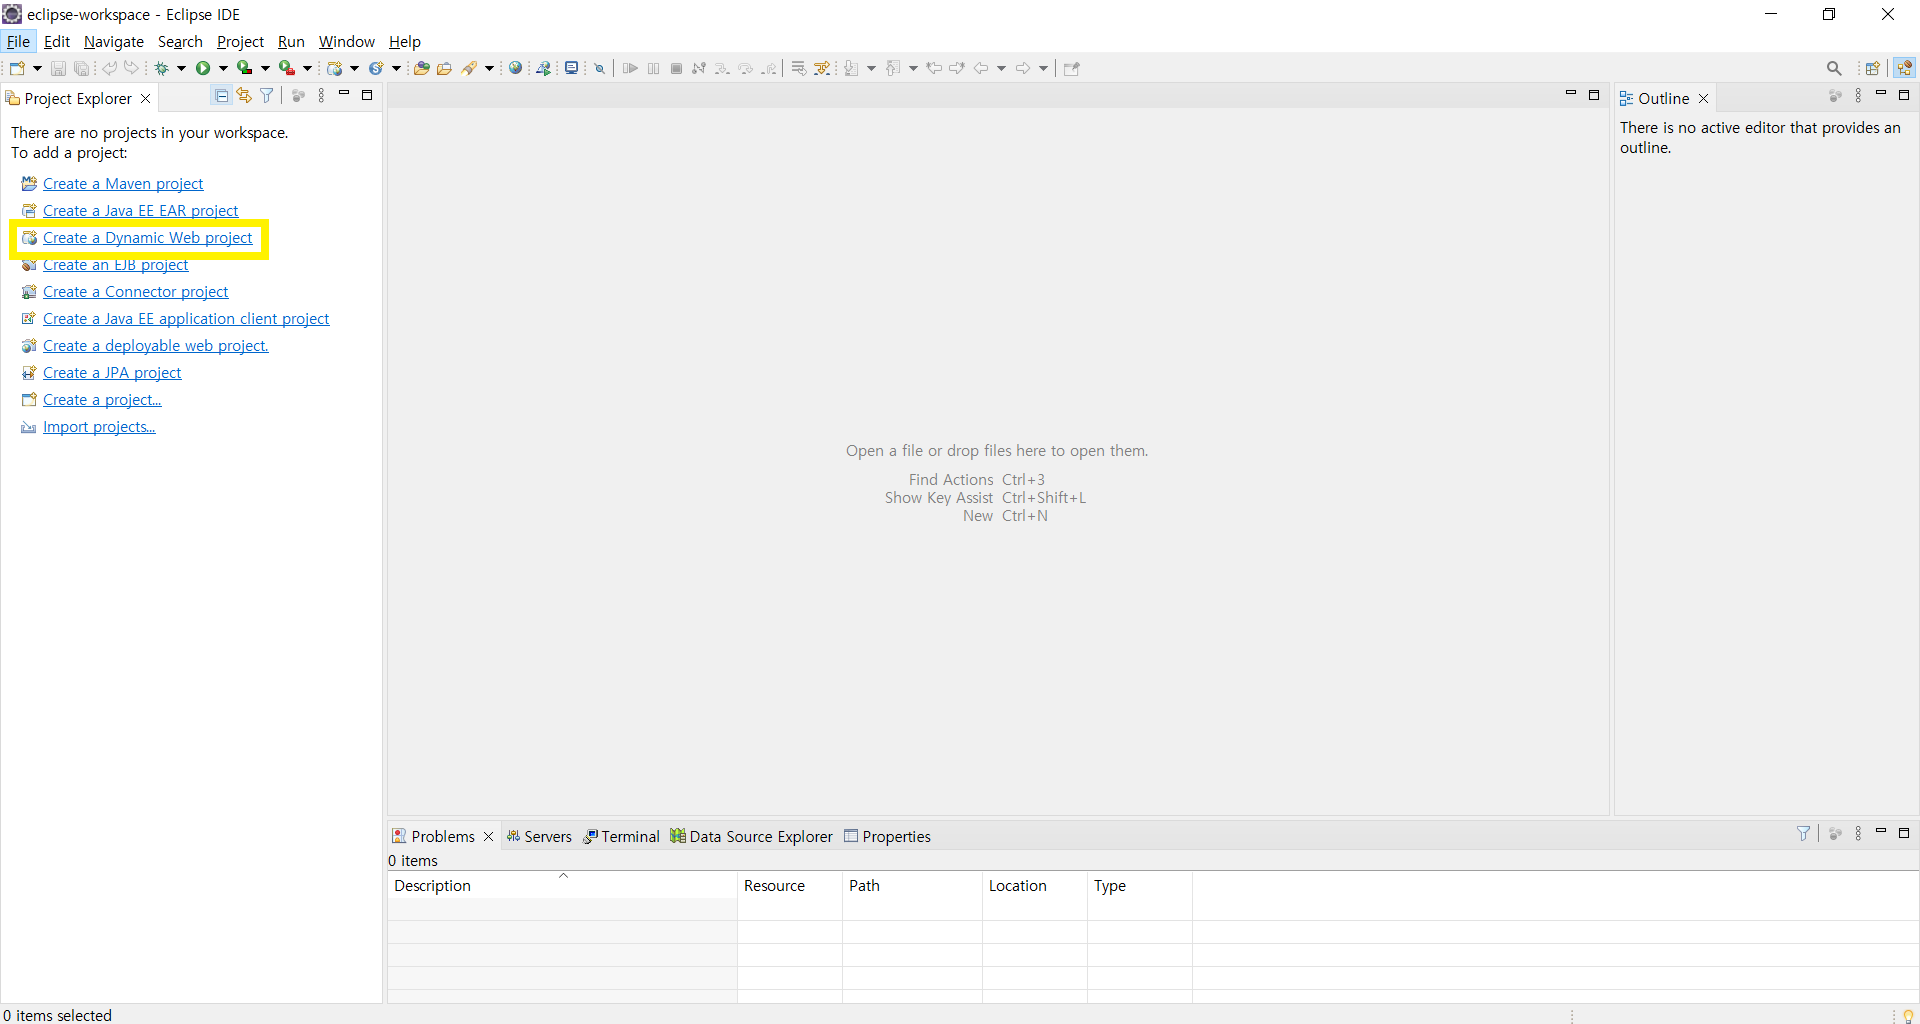
Task: Click Create a Dynamic Web project link
Action: (148, 237)
